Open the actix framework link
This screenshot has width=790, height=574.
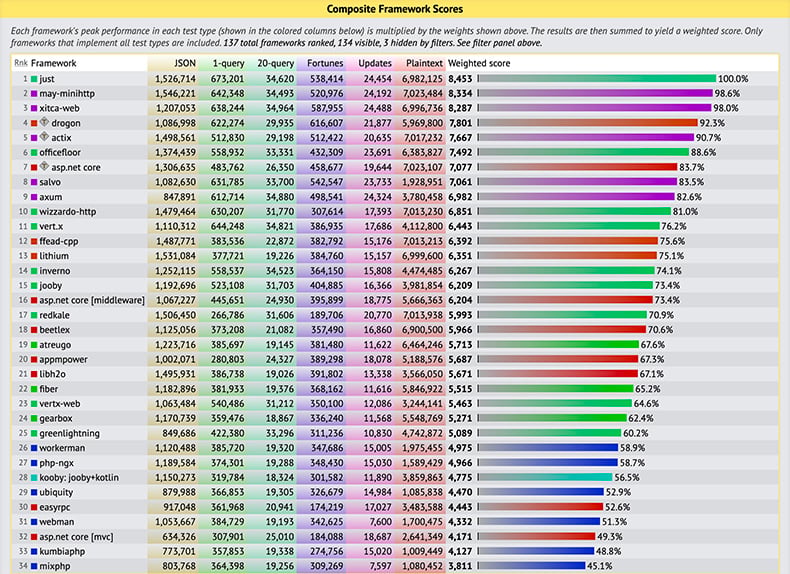[61, 138]
